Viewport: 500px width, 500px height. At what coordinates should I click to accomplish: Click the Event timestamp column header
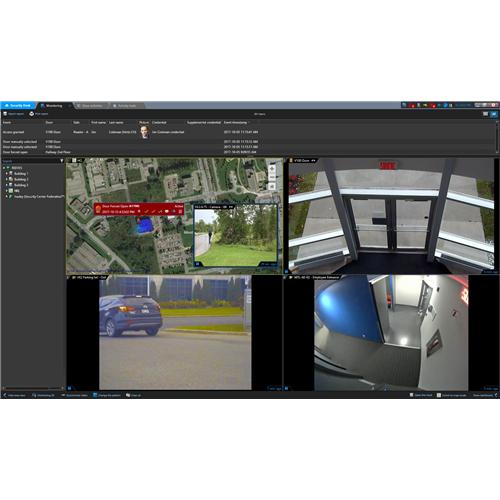click(236, 123)
